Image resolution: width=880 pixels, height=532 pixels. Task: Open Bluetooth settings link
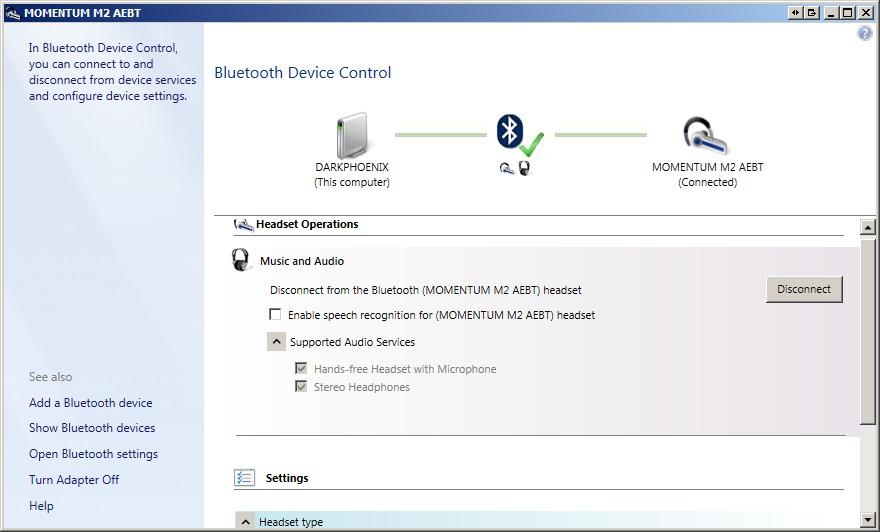(93, 453)
